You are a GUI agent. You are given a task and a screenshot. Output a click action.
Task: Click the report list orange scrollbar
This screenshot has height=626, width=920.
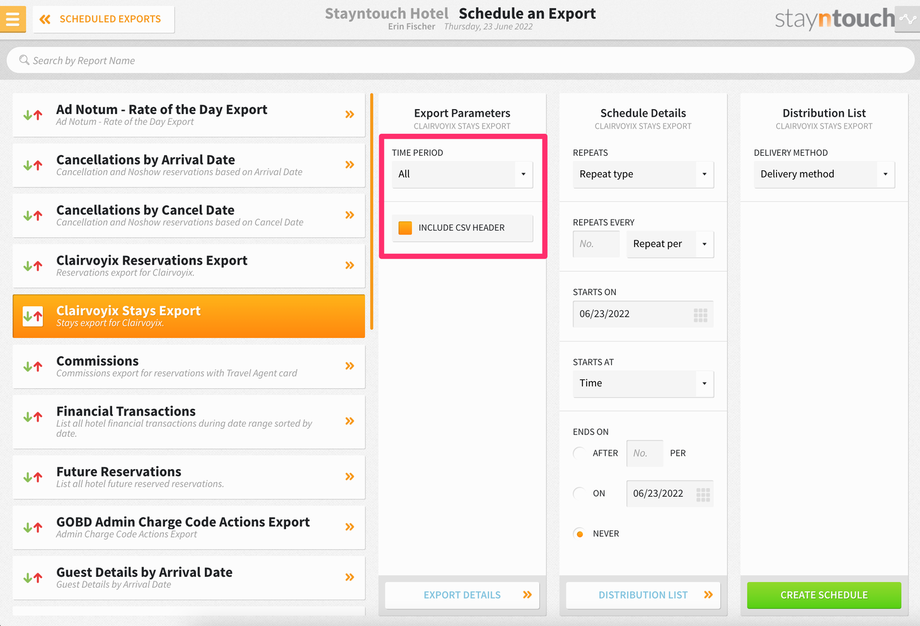[x=371, y=211]
